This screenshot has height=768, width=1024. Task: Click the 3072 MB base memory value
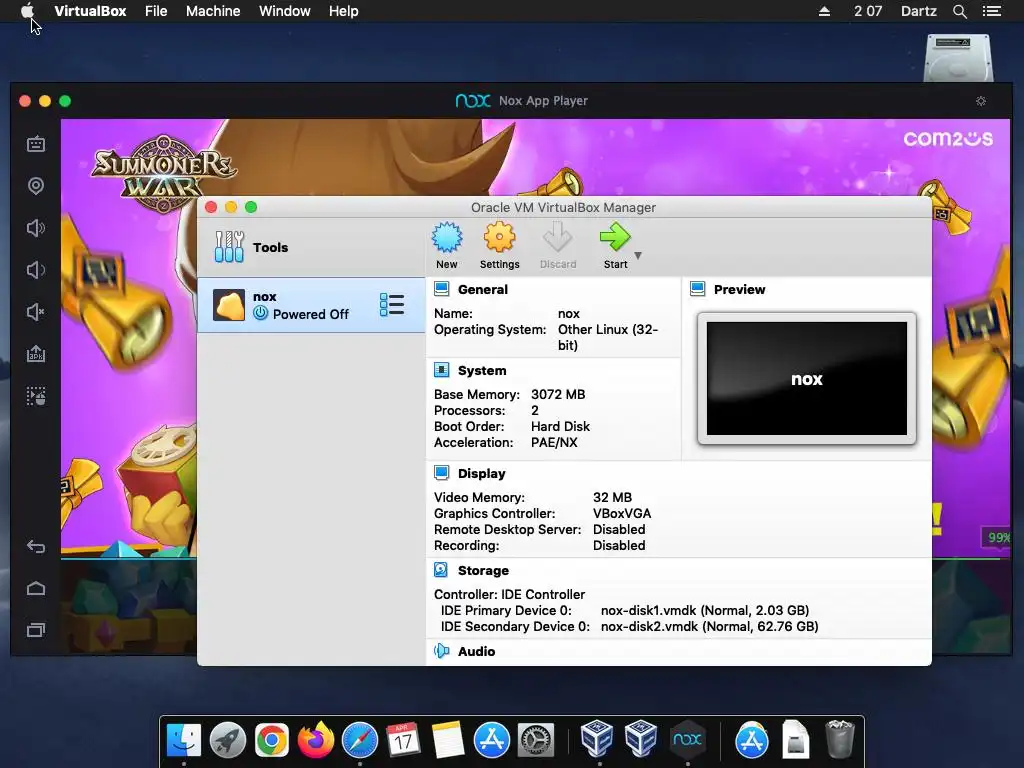coord(558,394)
